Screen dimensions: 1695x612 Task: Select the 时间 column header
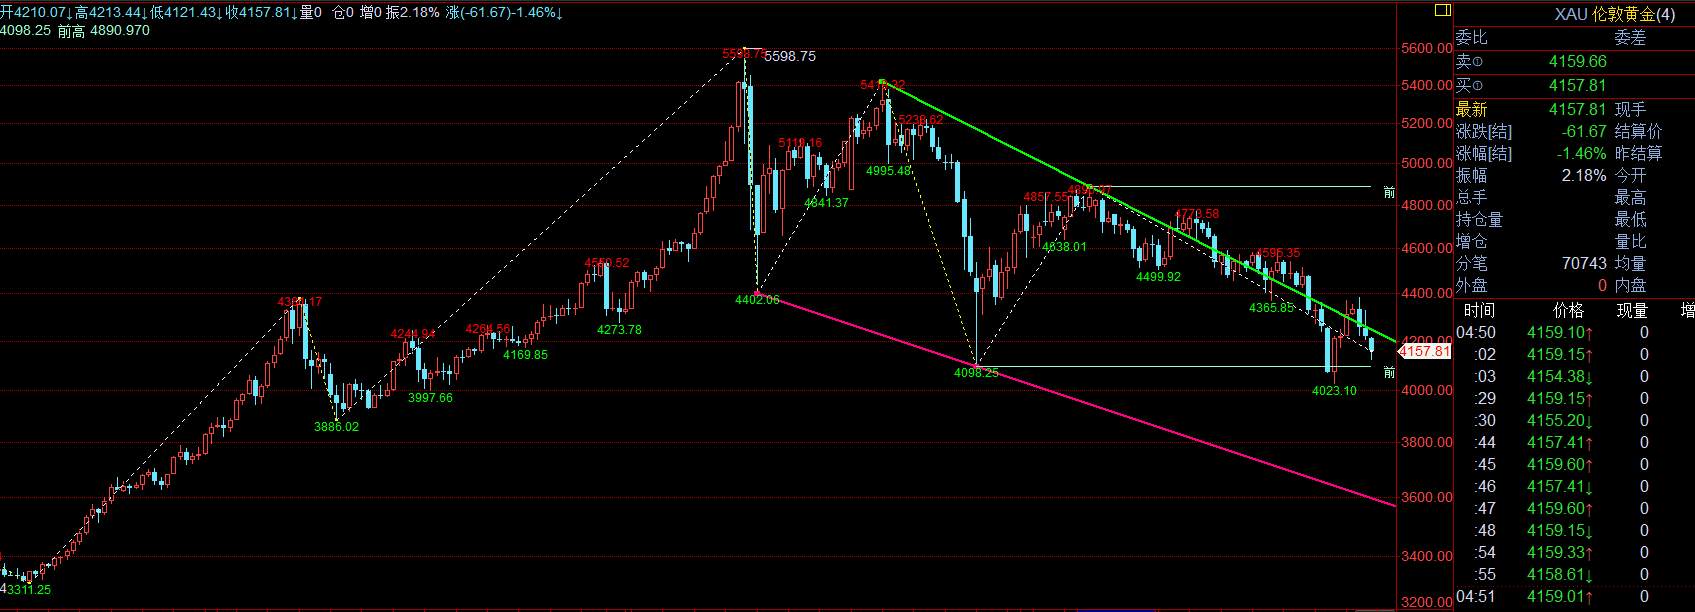(1479, 310)
